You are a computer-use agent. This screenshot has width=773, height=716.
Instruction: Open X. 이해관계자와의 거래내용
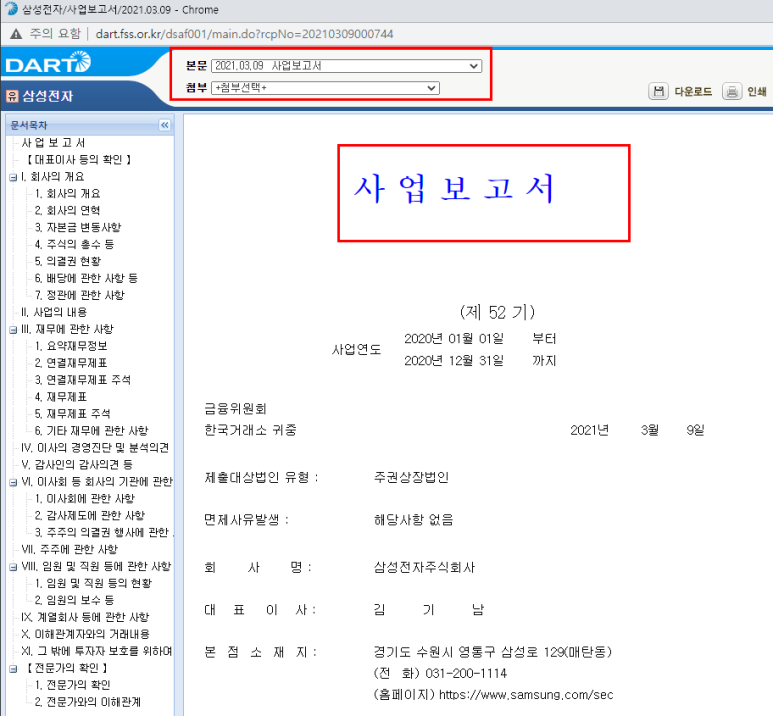click(85, 634)
